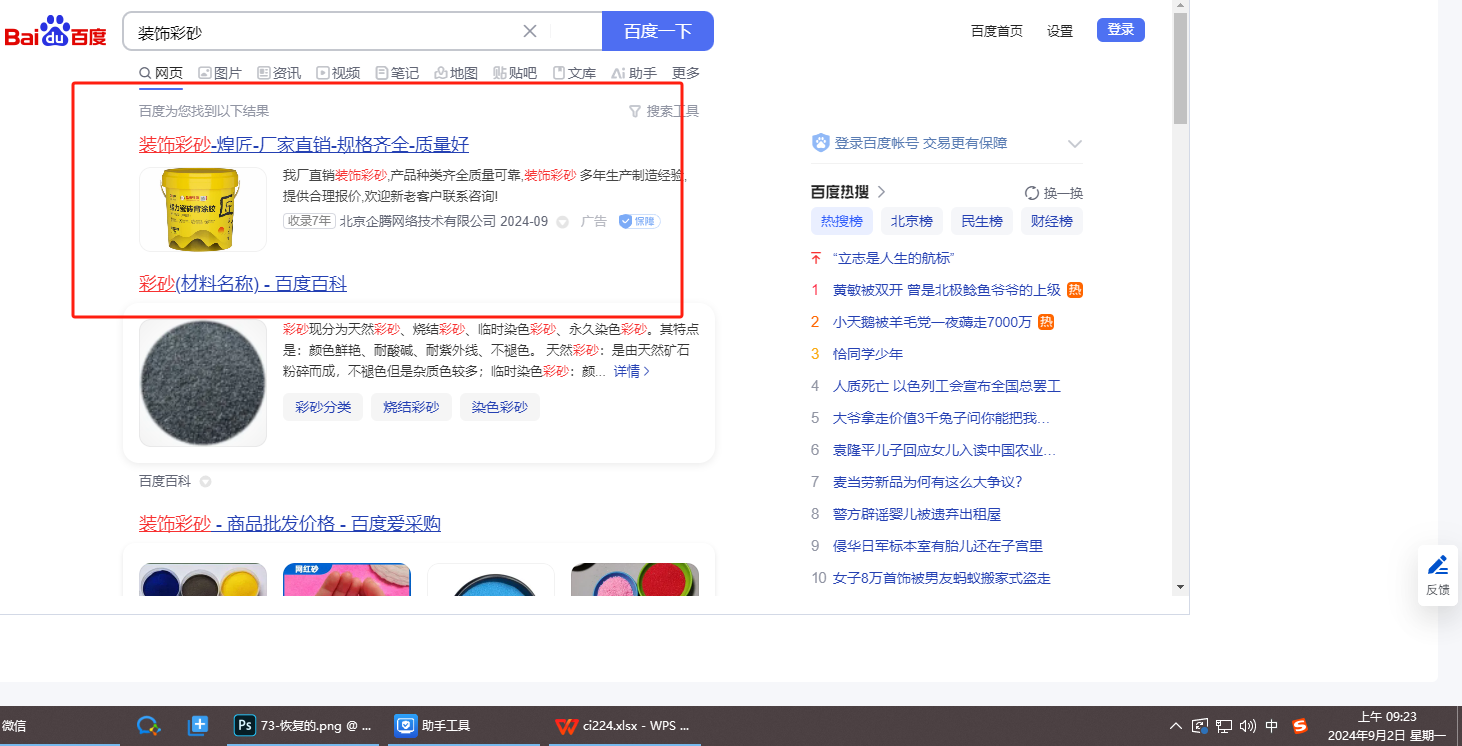Expand the 登录百度帐号 panel chevron

1075,143
